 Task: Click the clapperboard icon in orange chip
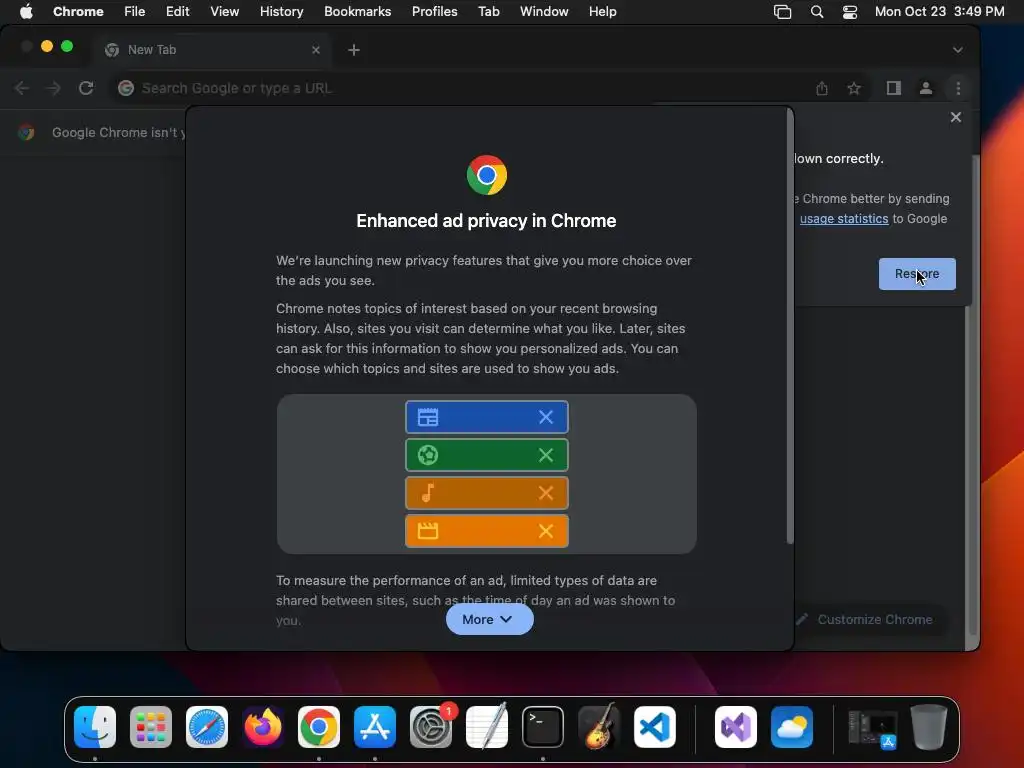[428, 530]
